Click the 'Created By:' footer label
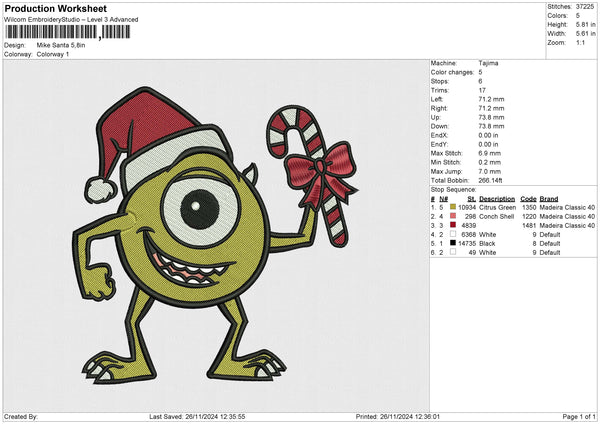 point(21,416)
